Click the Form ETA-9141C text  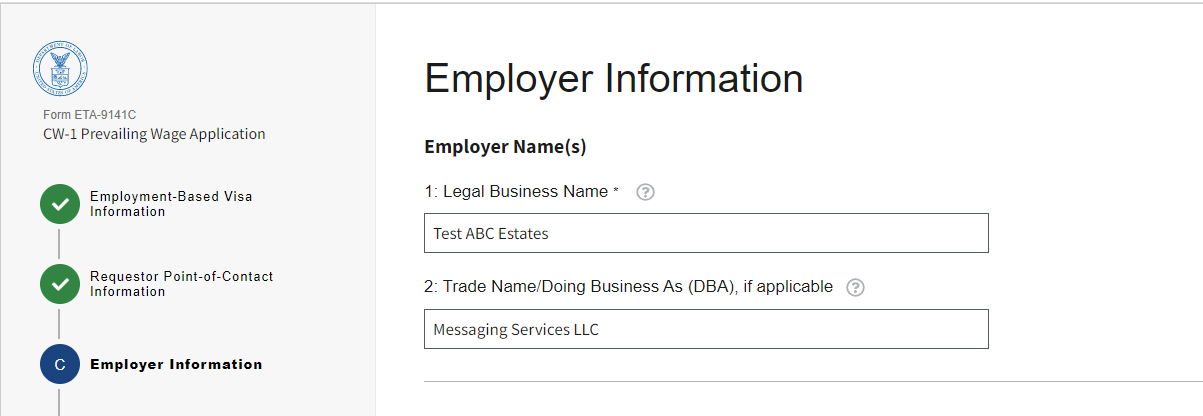[90, 115]
